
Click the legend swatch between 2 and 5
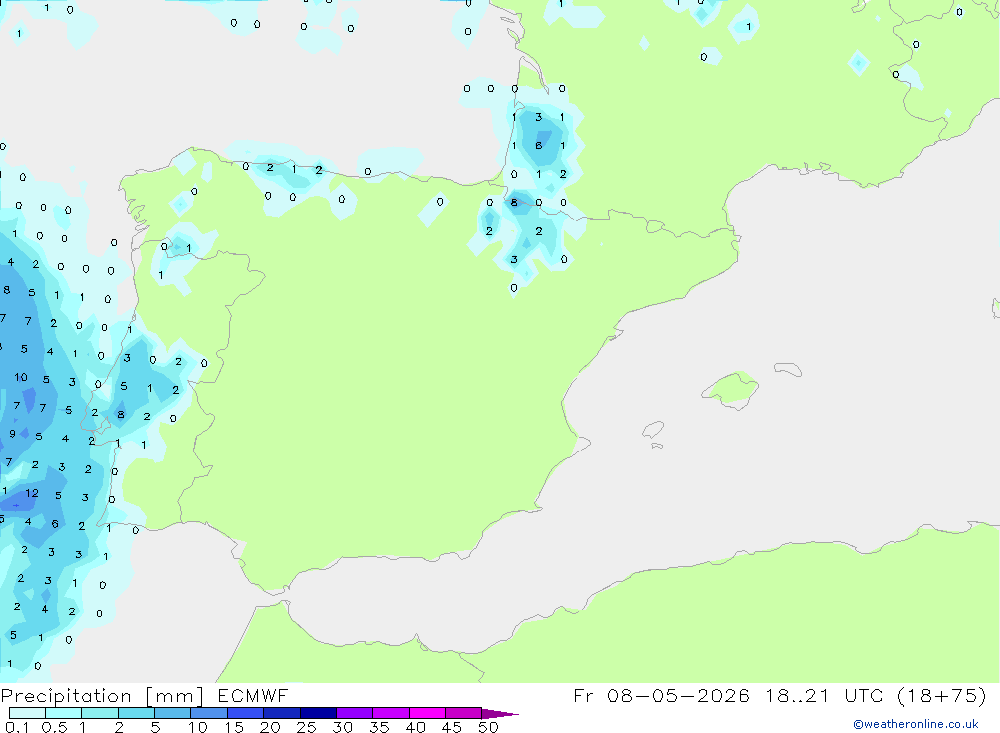click(x=136, y=713)
